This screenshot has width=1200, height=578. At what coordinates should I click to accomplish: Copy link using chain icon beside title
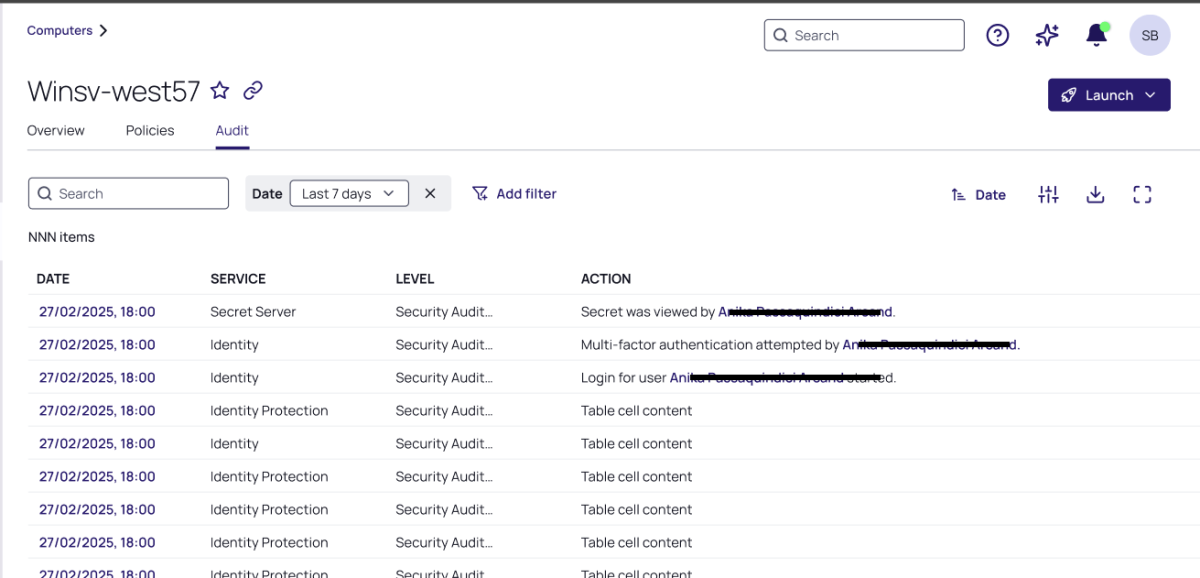click(253, 91)
